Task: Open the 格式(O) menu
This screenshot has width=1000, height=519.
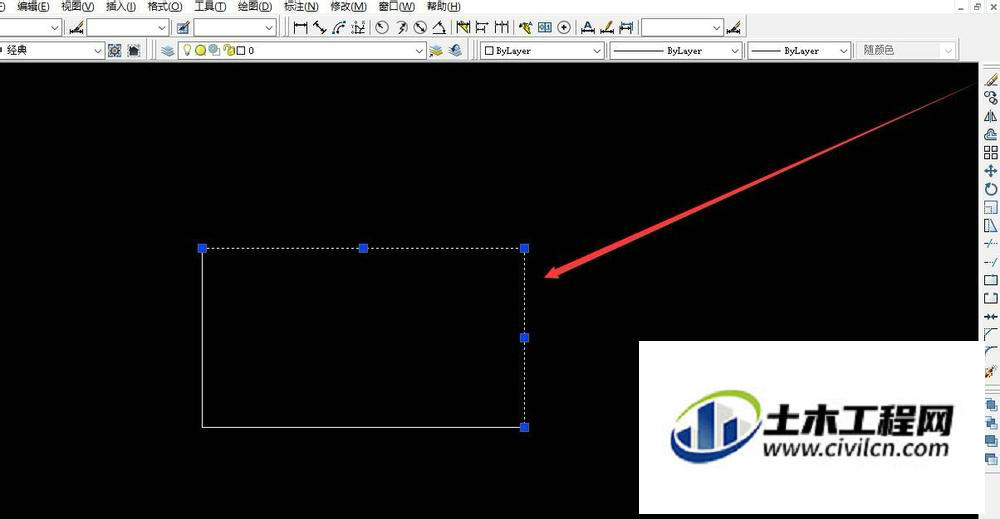Action: click(x=165, y=6)
